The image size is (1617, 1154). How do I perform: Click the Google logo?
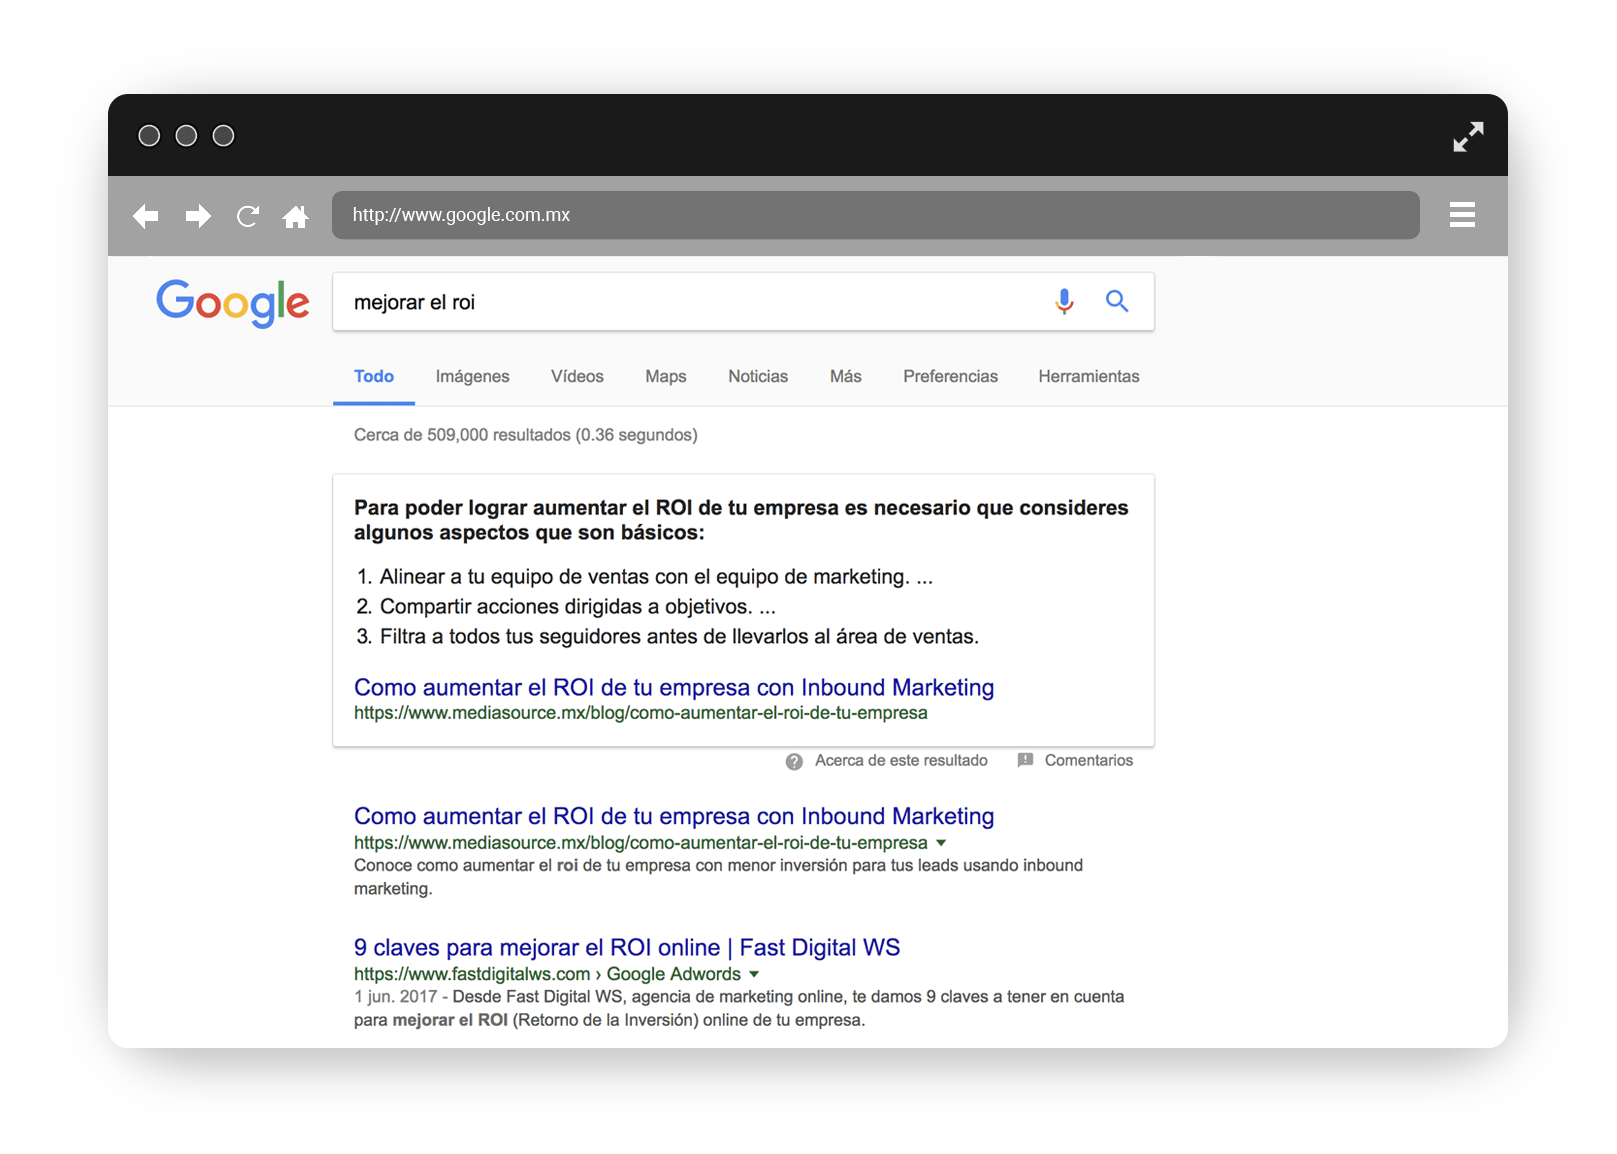point(233,303)
